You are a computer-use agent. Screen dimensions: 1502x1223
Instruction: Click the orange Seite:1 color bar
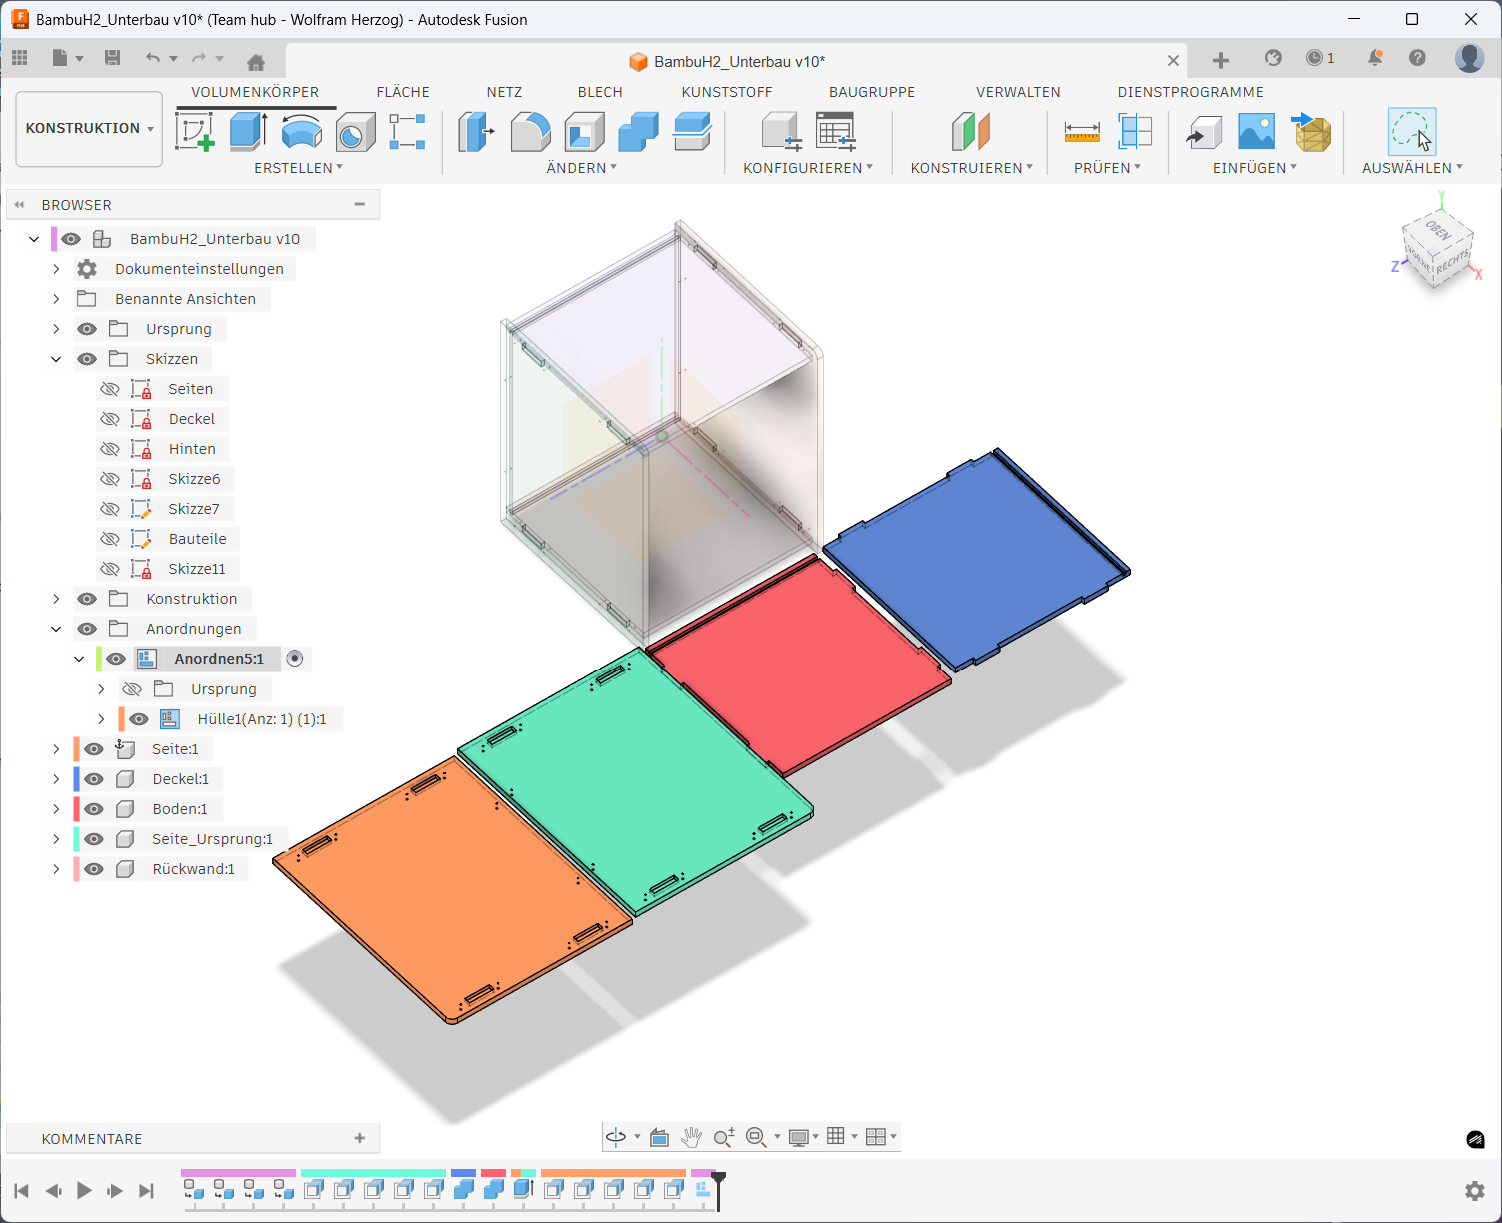coord(76,749)
